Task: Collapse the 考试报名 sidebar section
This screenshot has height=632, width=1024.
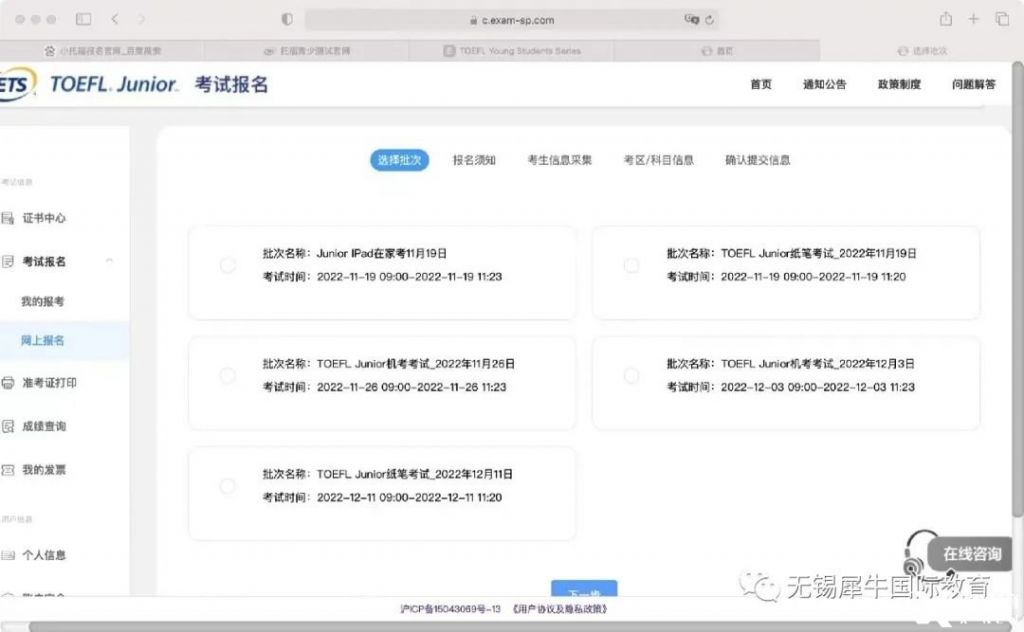Action: (109, 261)
